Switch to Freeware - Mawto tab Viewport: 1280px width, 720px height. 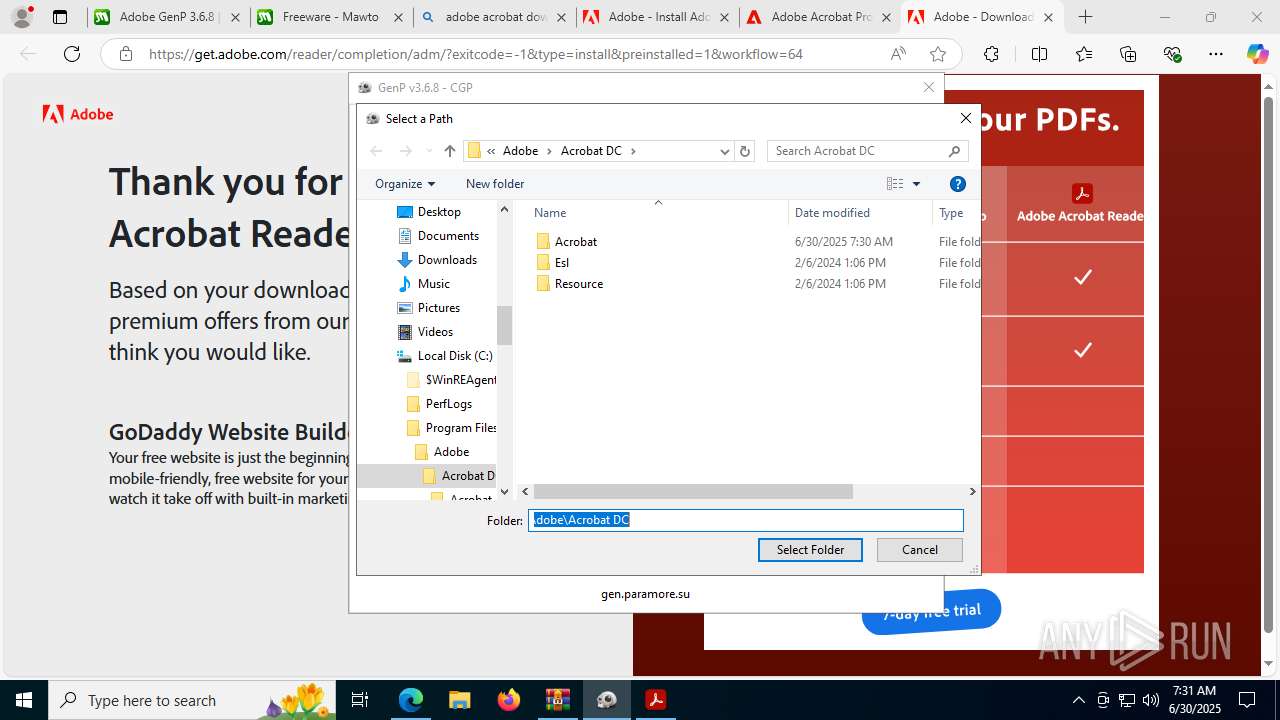point(331,17)
